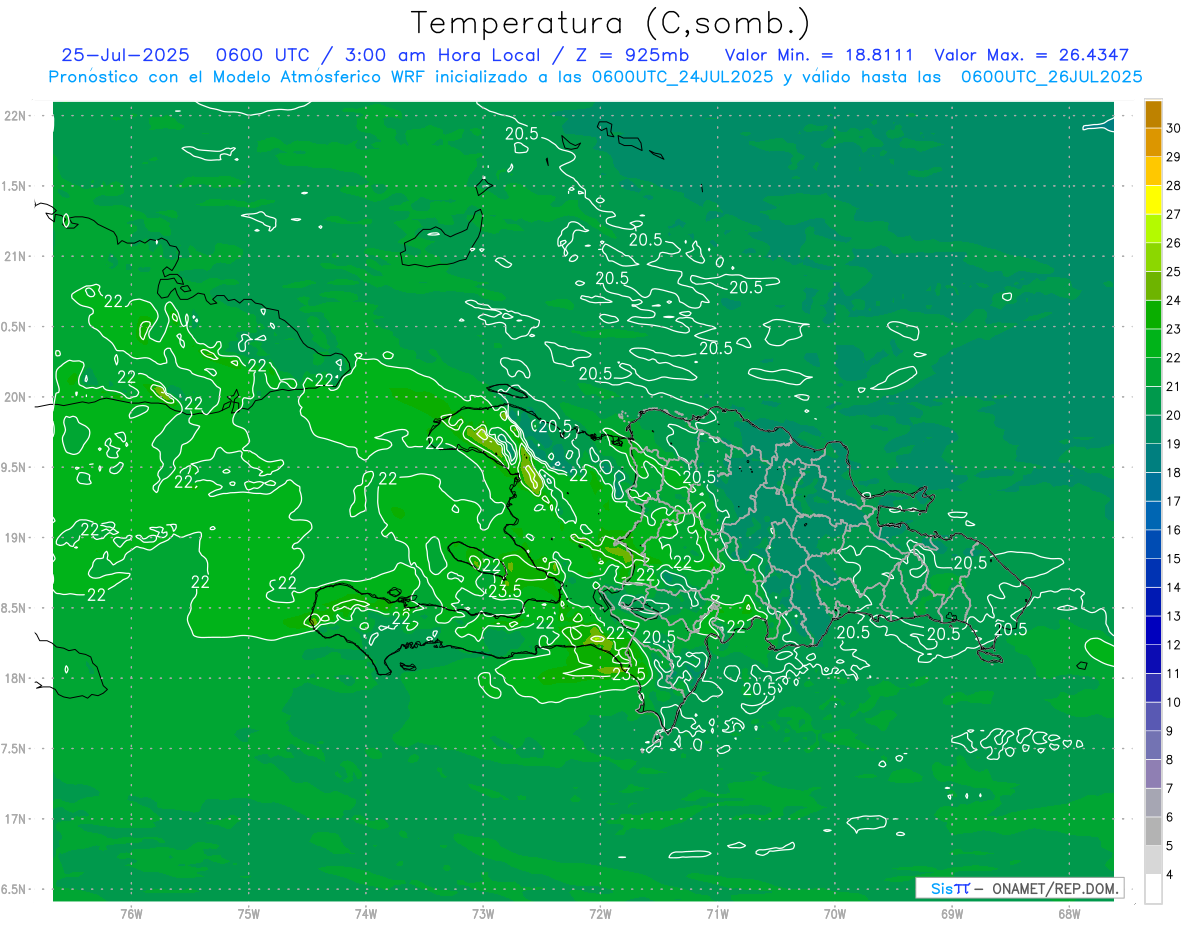Click the '73W' longitude axis label
Image resolution: width=1200 pixels, height=927 pixels.
click(x=483, y=913)
